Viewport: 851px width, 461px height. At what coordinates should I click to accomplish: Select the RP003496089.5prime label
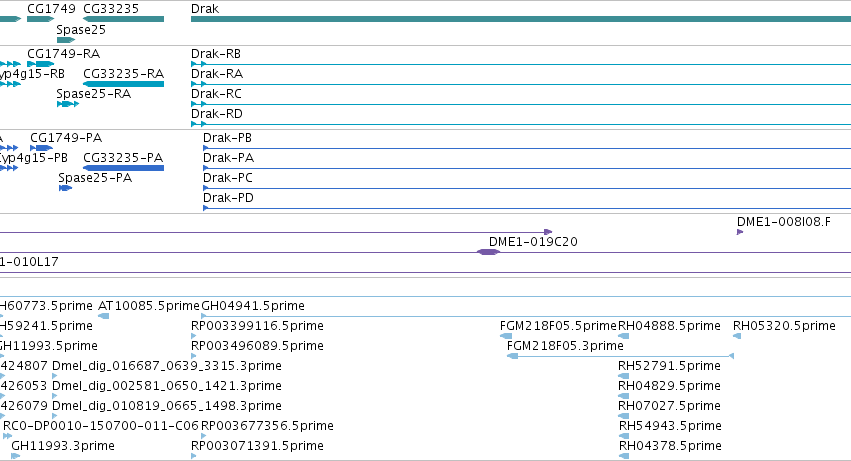pyautogui.click(x=257, y=346)
